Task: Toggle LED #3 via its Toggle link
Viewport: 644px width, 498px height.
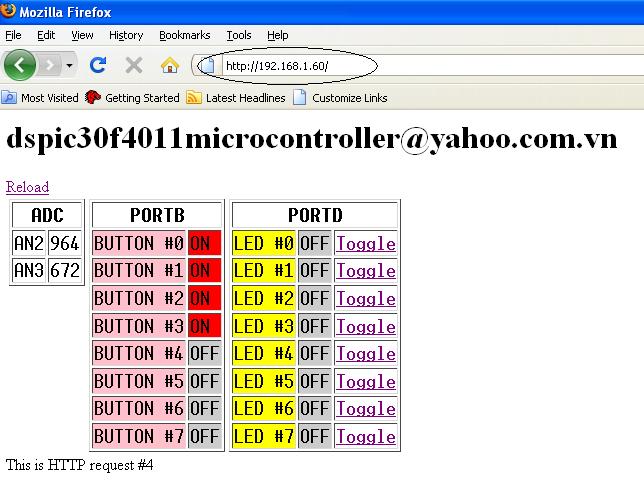Action: pos(366,326)
